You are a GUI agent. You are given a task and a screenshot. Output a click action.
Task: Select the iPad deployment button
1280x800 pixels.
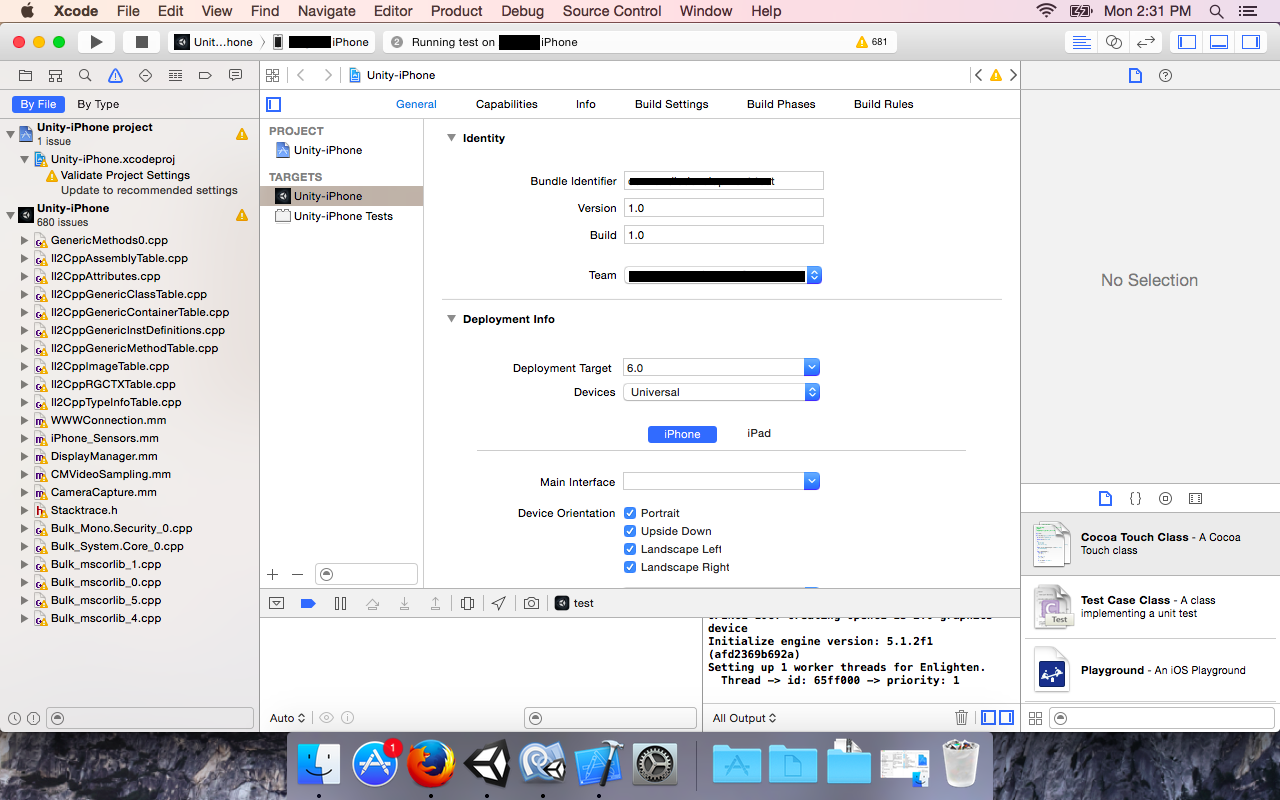[x=759, y=433]
